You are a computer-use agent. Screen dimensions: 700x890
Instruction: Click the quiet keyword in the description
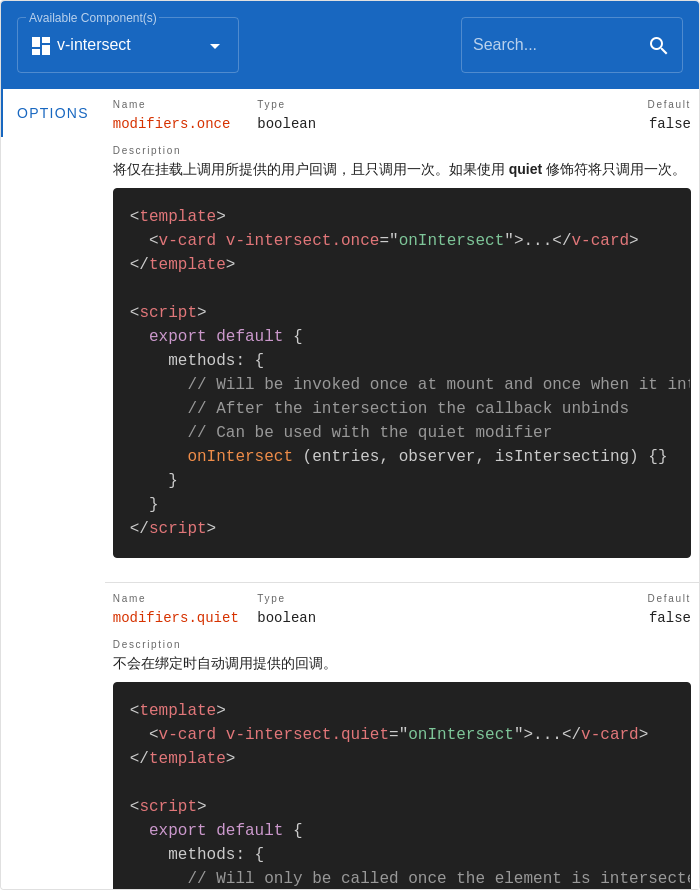pos(525,169)
